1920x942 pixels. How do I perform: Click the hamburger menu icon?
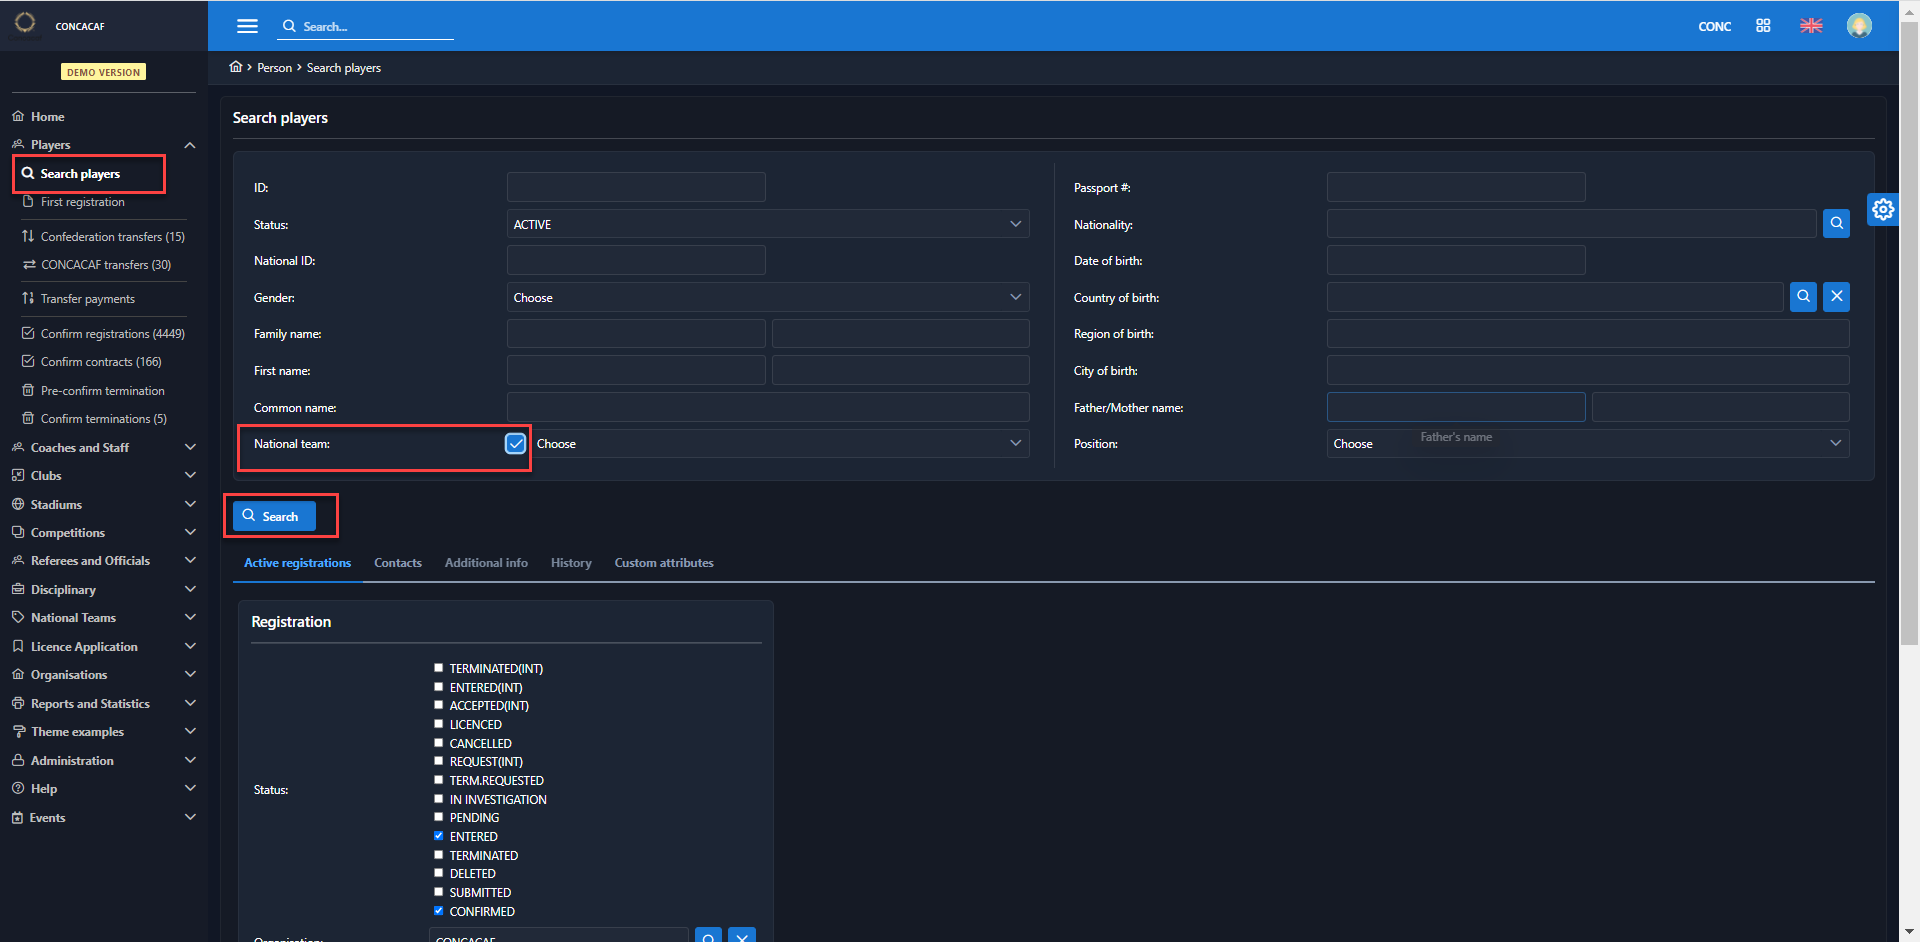(x=247, y=26)
